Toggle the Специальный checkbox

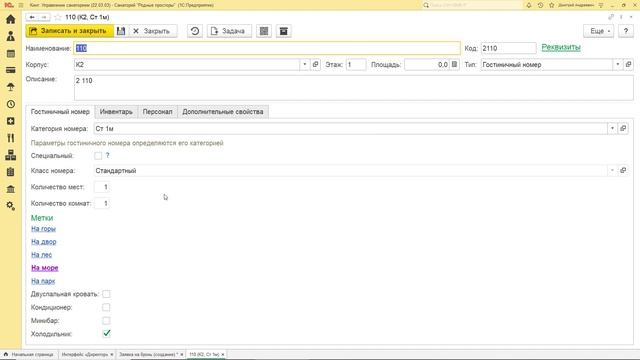click(98, 156)
